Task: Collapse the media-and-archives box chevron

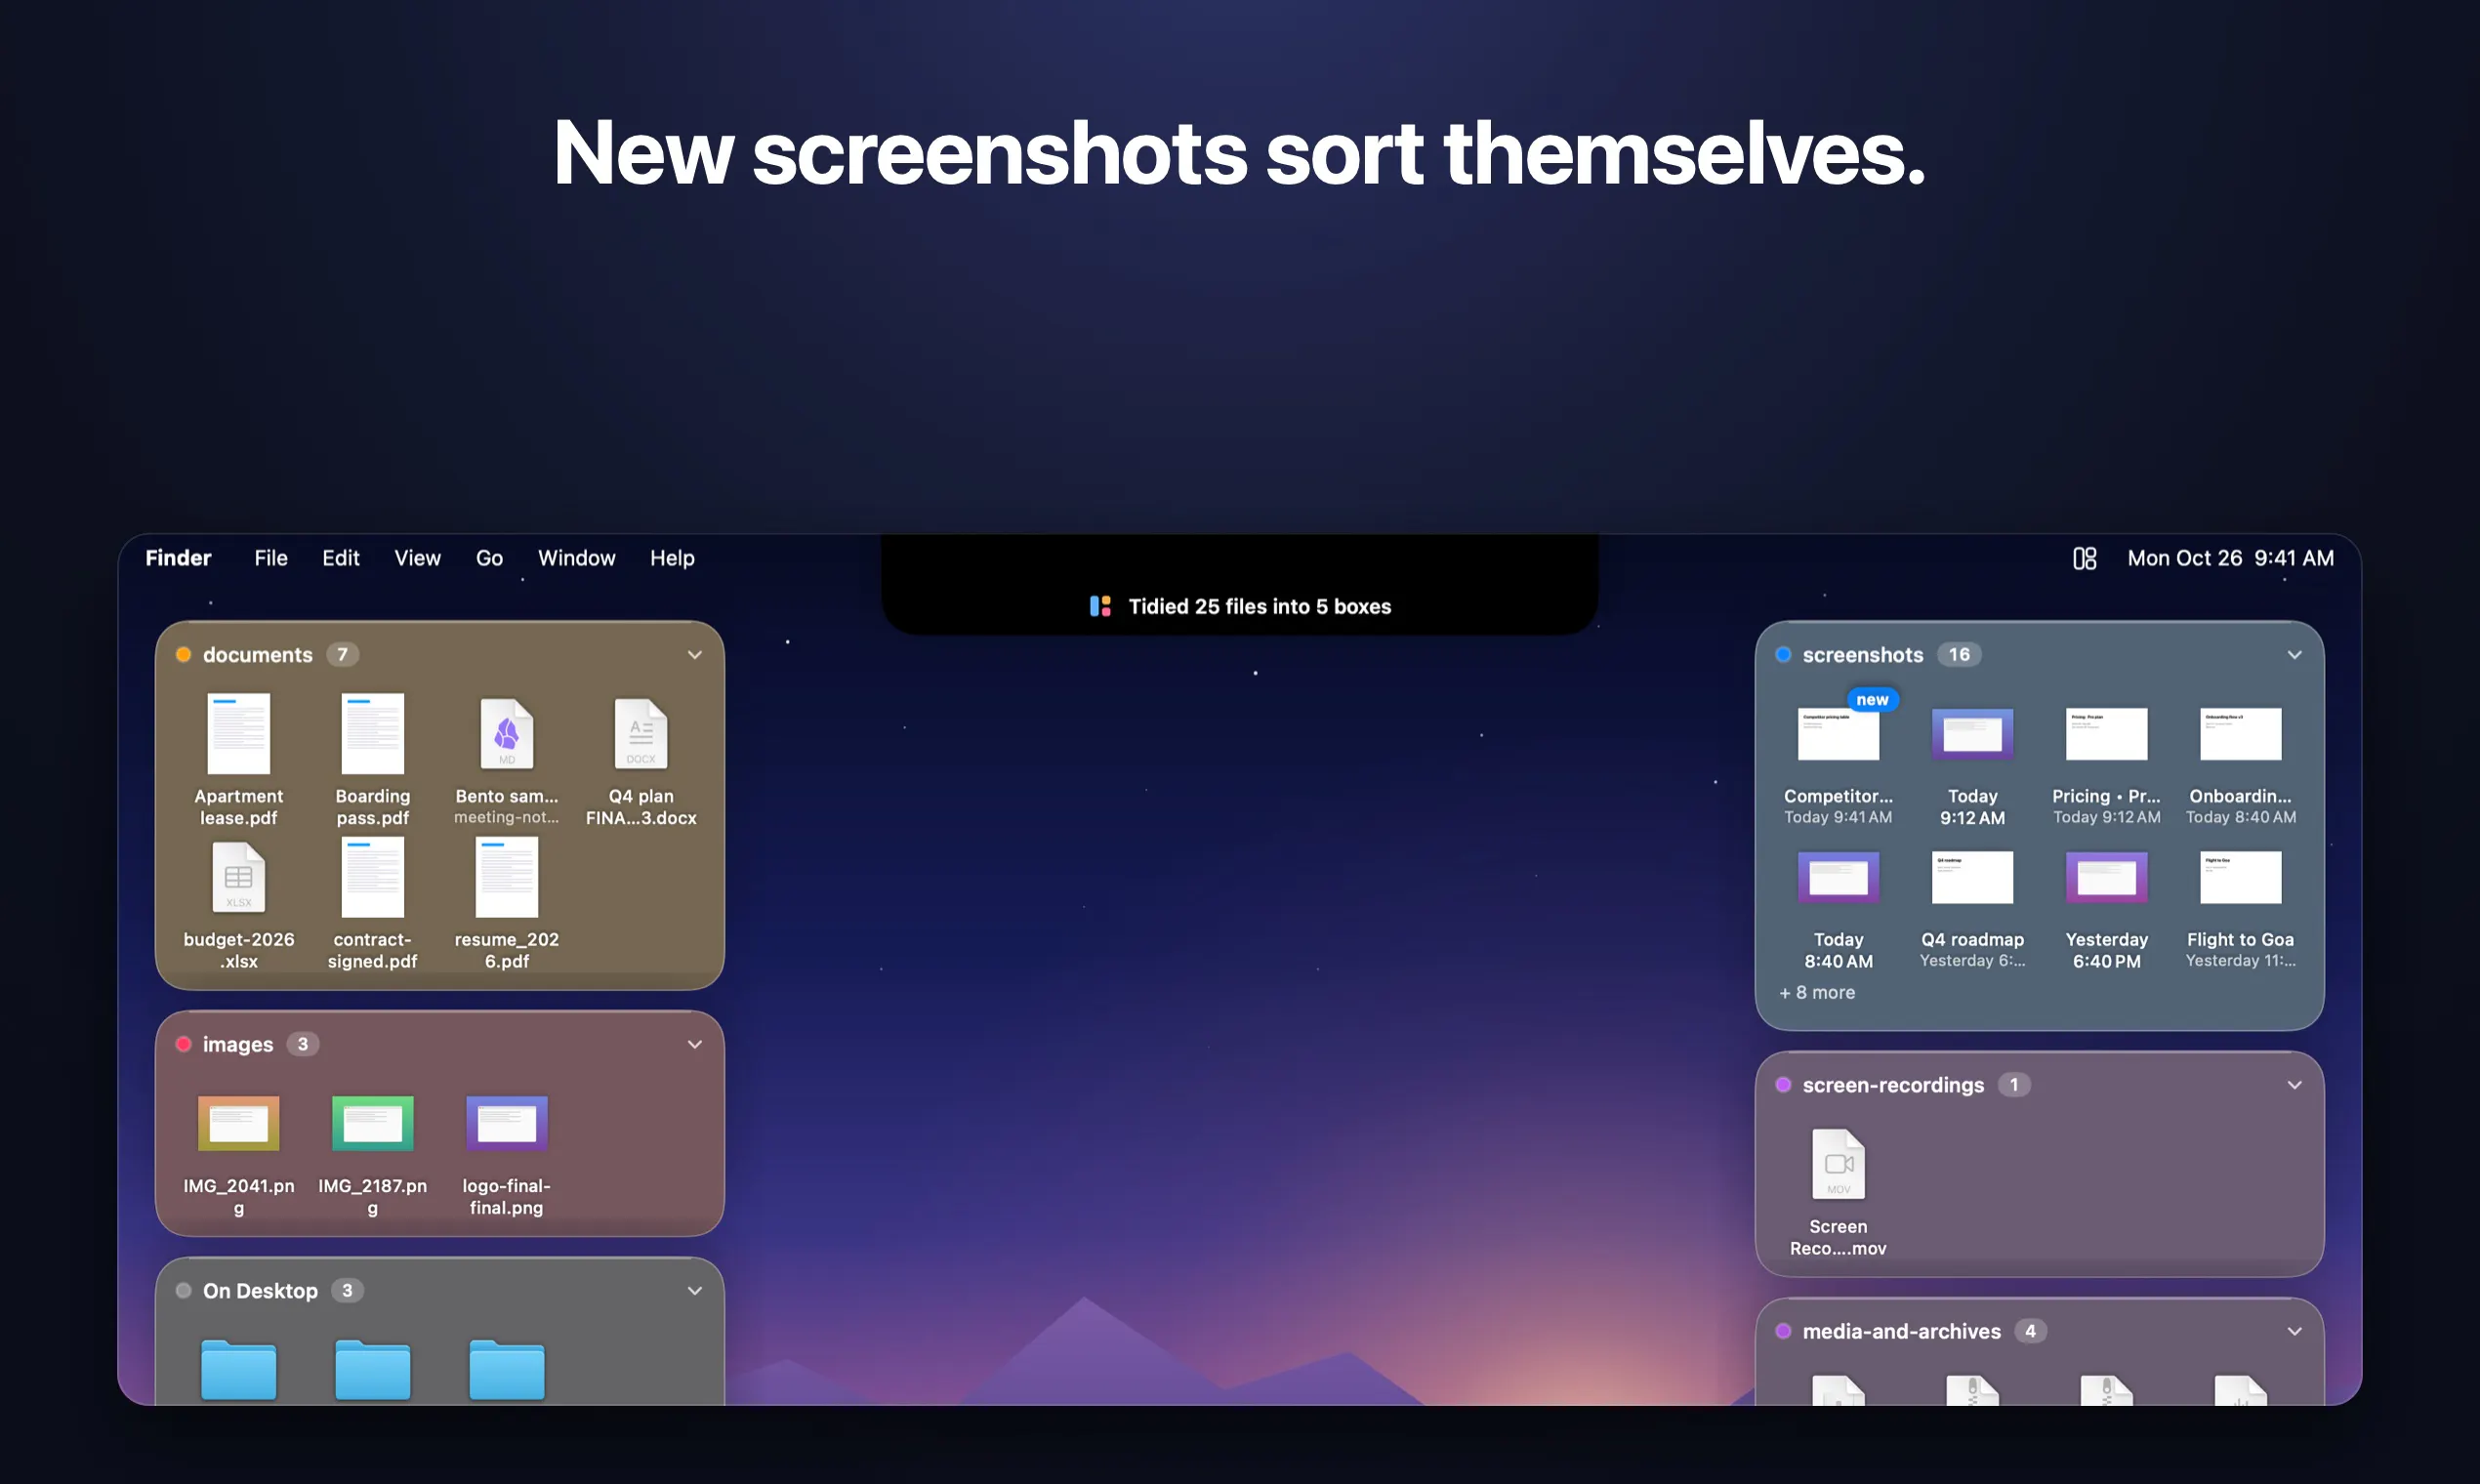Action: tap(2294, 1332)
